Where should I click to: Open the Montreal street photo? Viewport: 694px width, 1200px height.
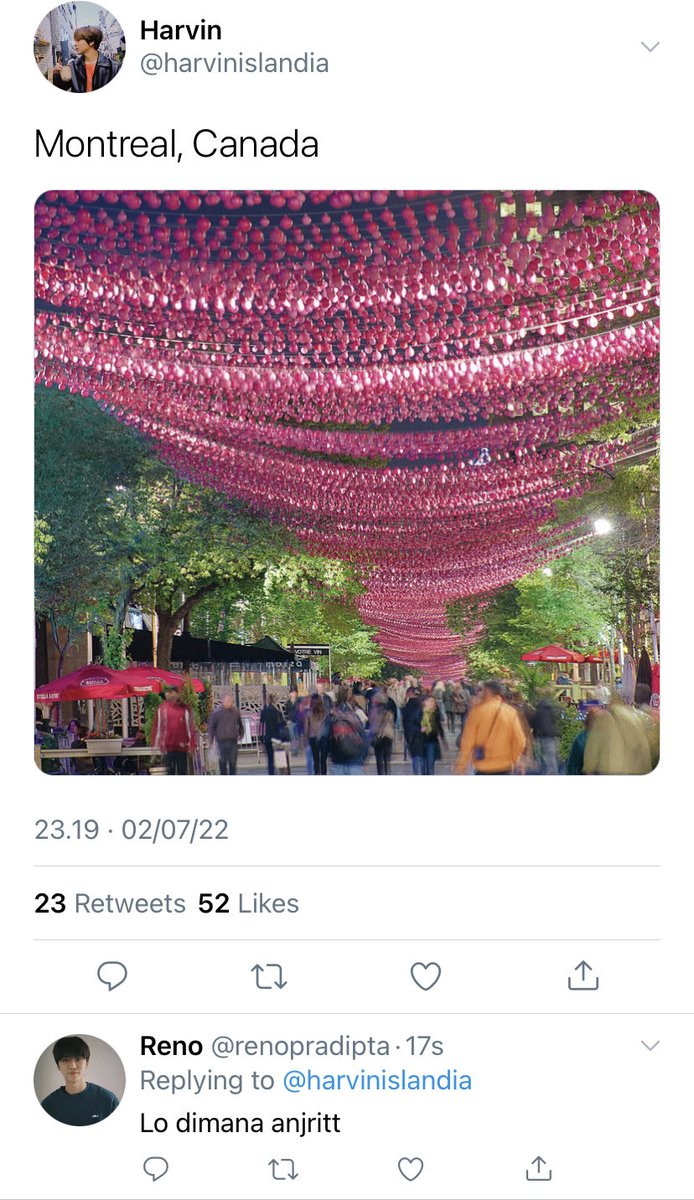tap(347, 482)
